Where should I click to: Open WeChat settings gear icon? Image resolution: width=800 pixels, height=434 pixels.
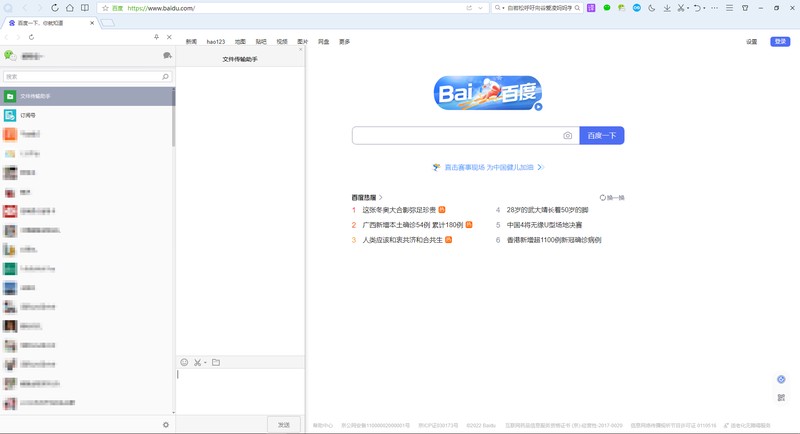tap(166, 425)
